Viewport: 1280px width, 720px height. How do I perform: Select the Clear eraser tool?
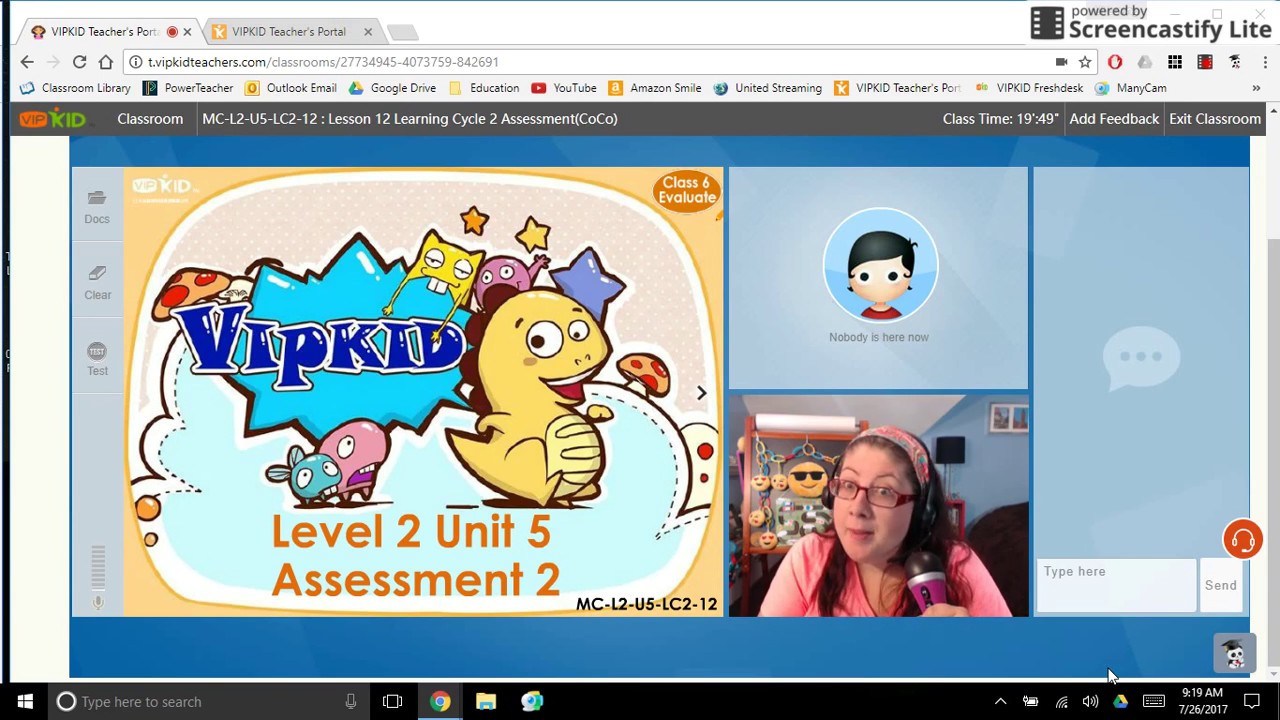[97, 282]
